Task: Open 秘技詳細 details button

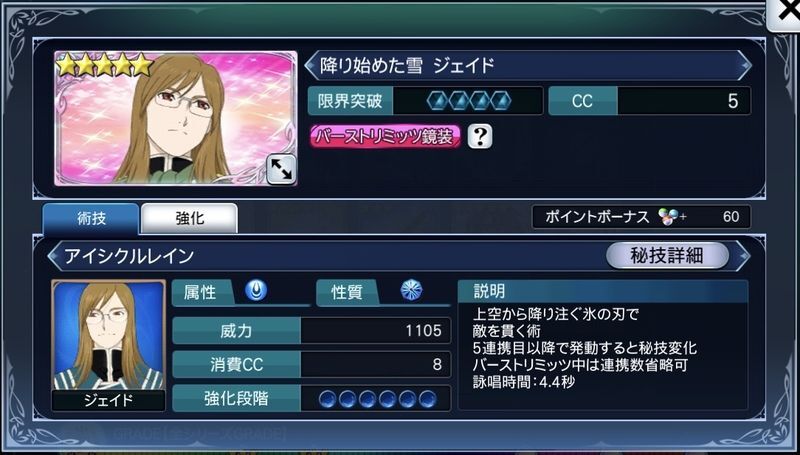Action: point(667,256)
